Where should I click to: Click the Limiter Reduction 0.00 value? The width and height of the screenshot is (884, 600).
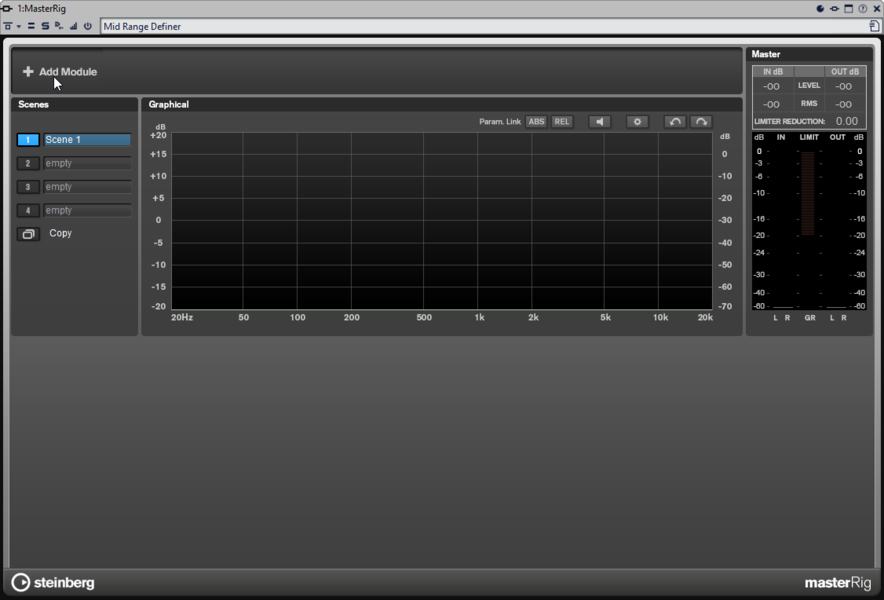(x=846, y=121)
